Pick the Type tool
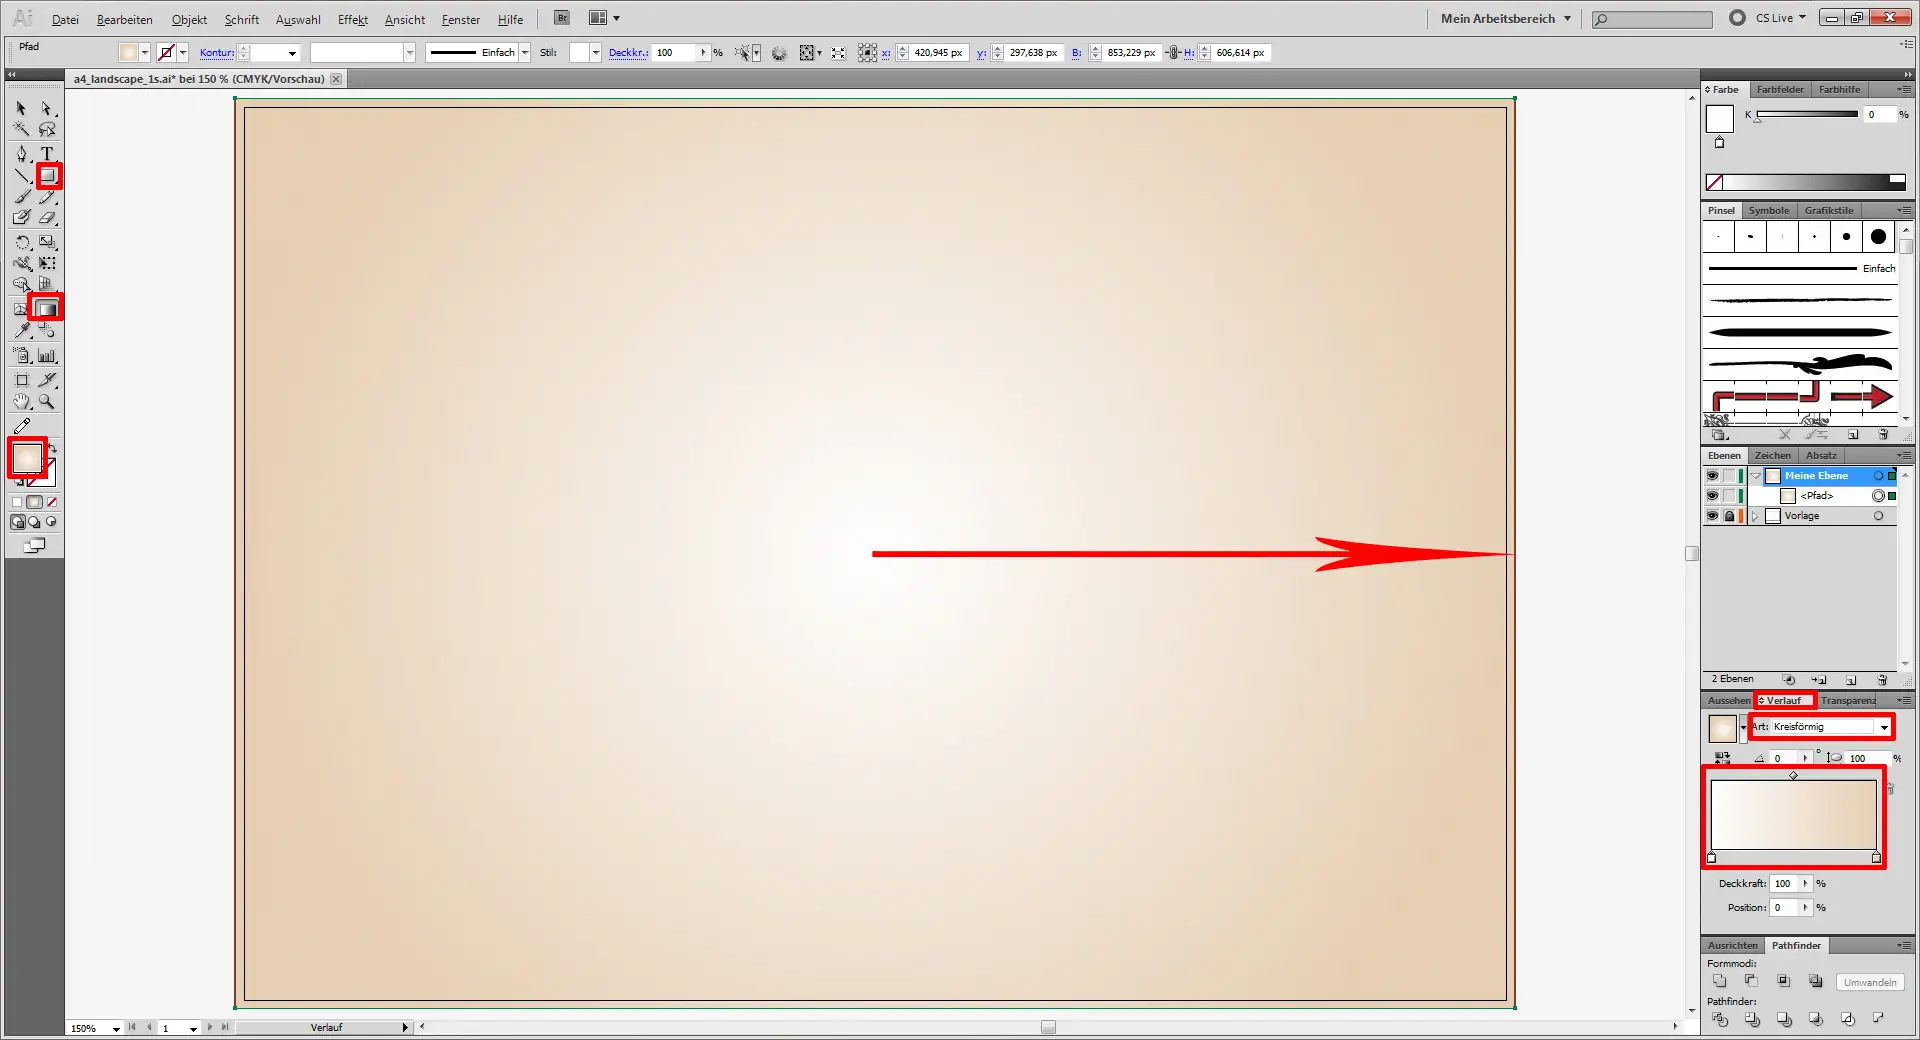 click(x=47, y=153)
